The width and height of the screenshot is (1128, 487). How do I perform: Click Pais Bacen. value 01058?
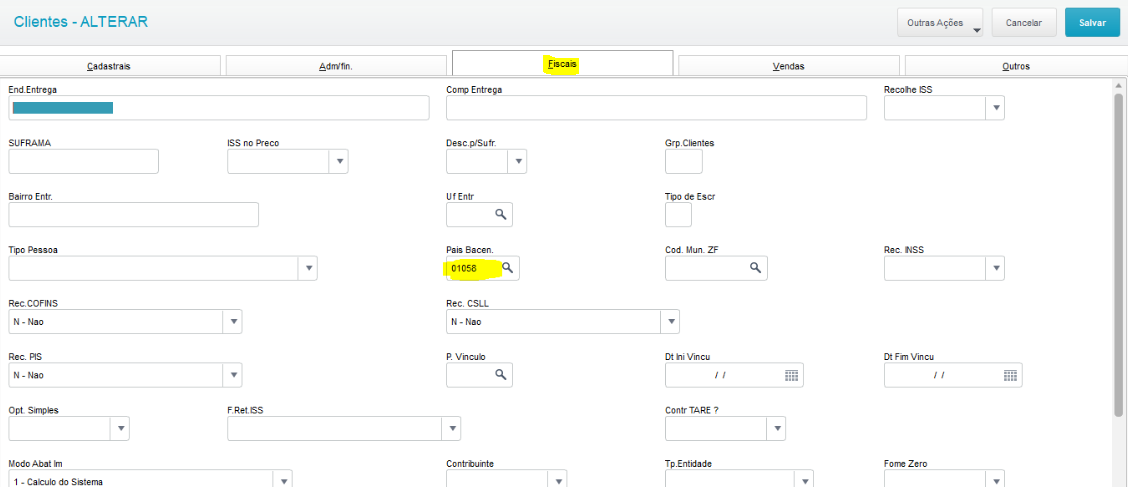click(464, 268)
